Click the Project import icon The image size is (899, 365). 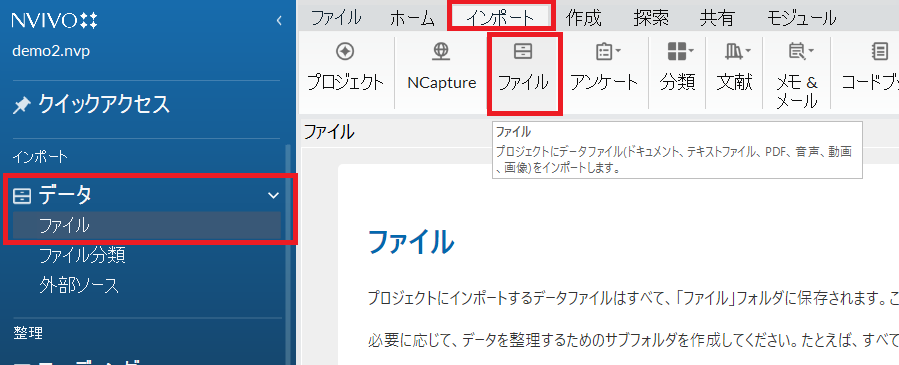[345, 52]
